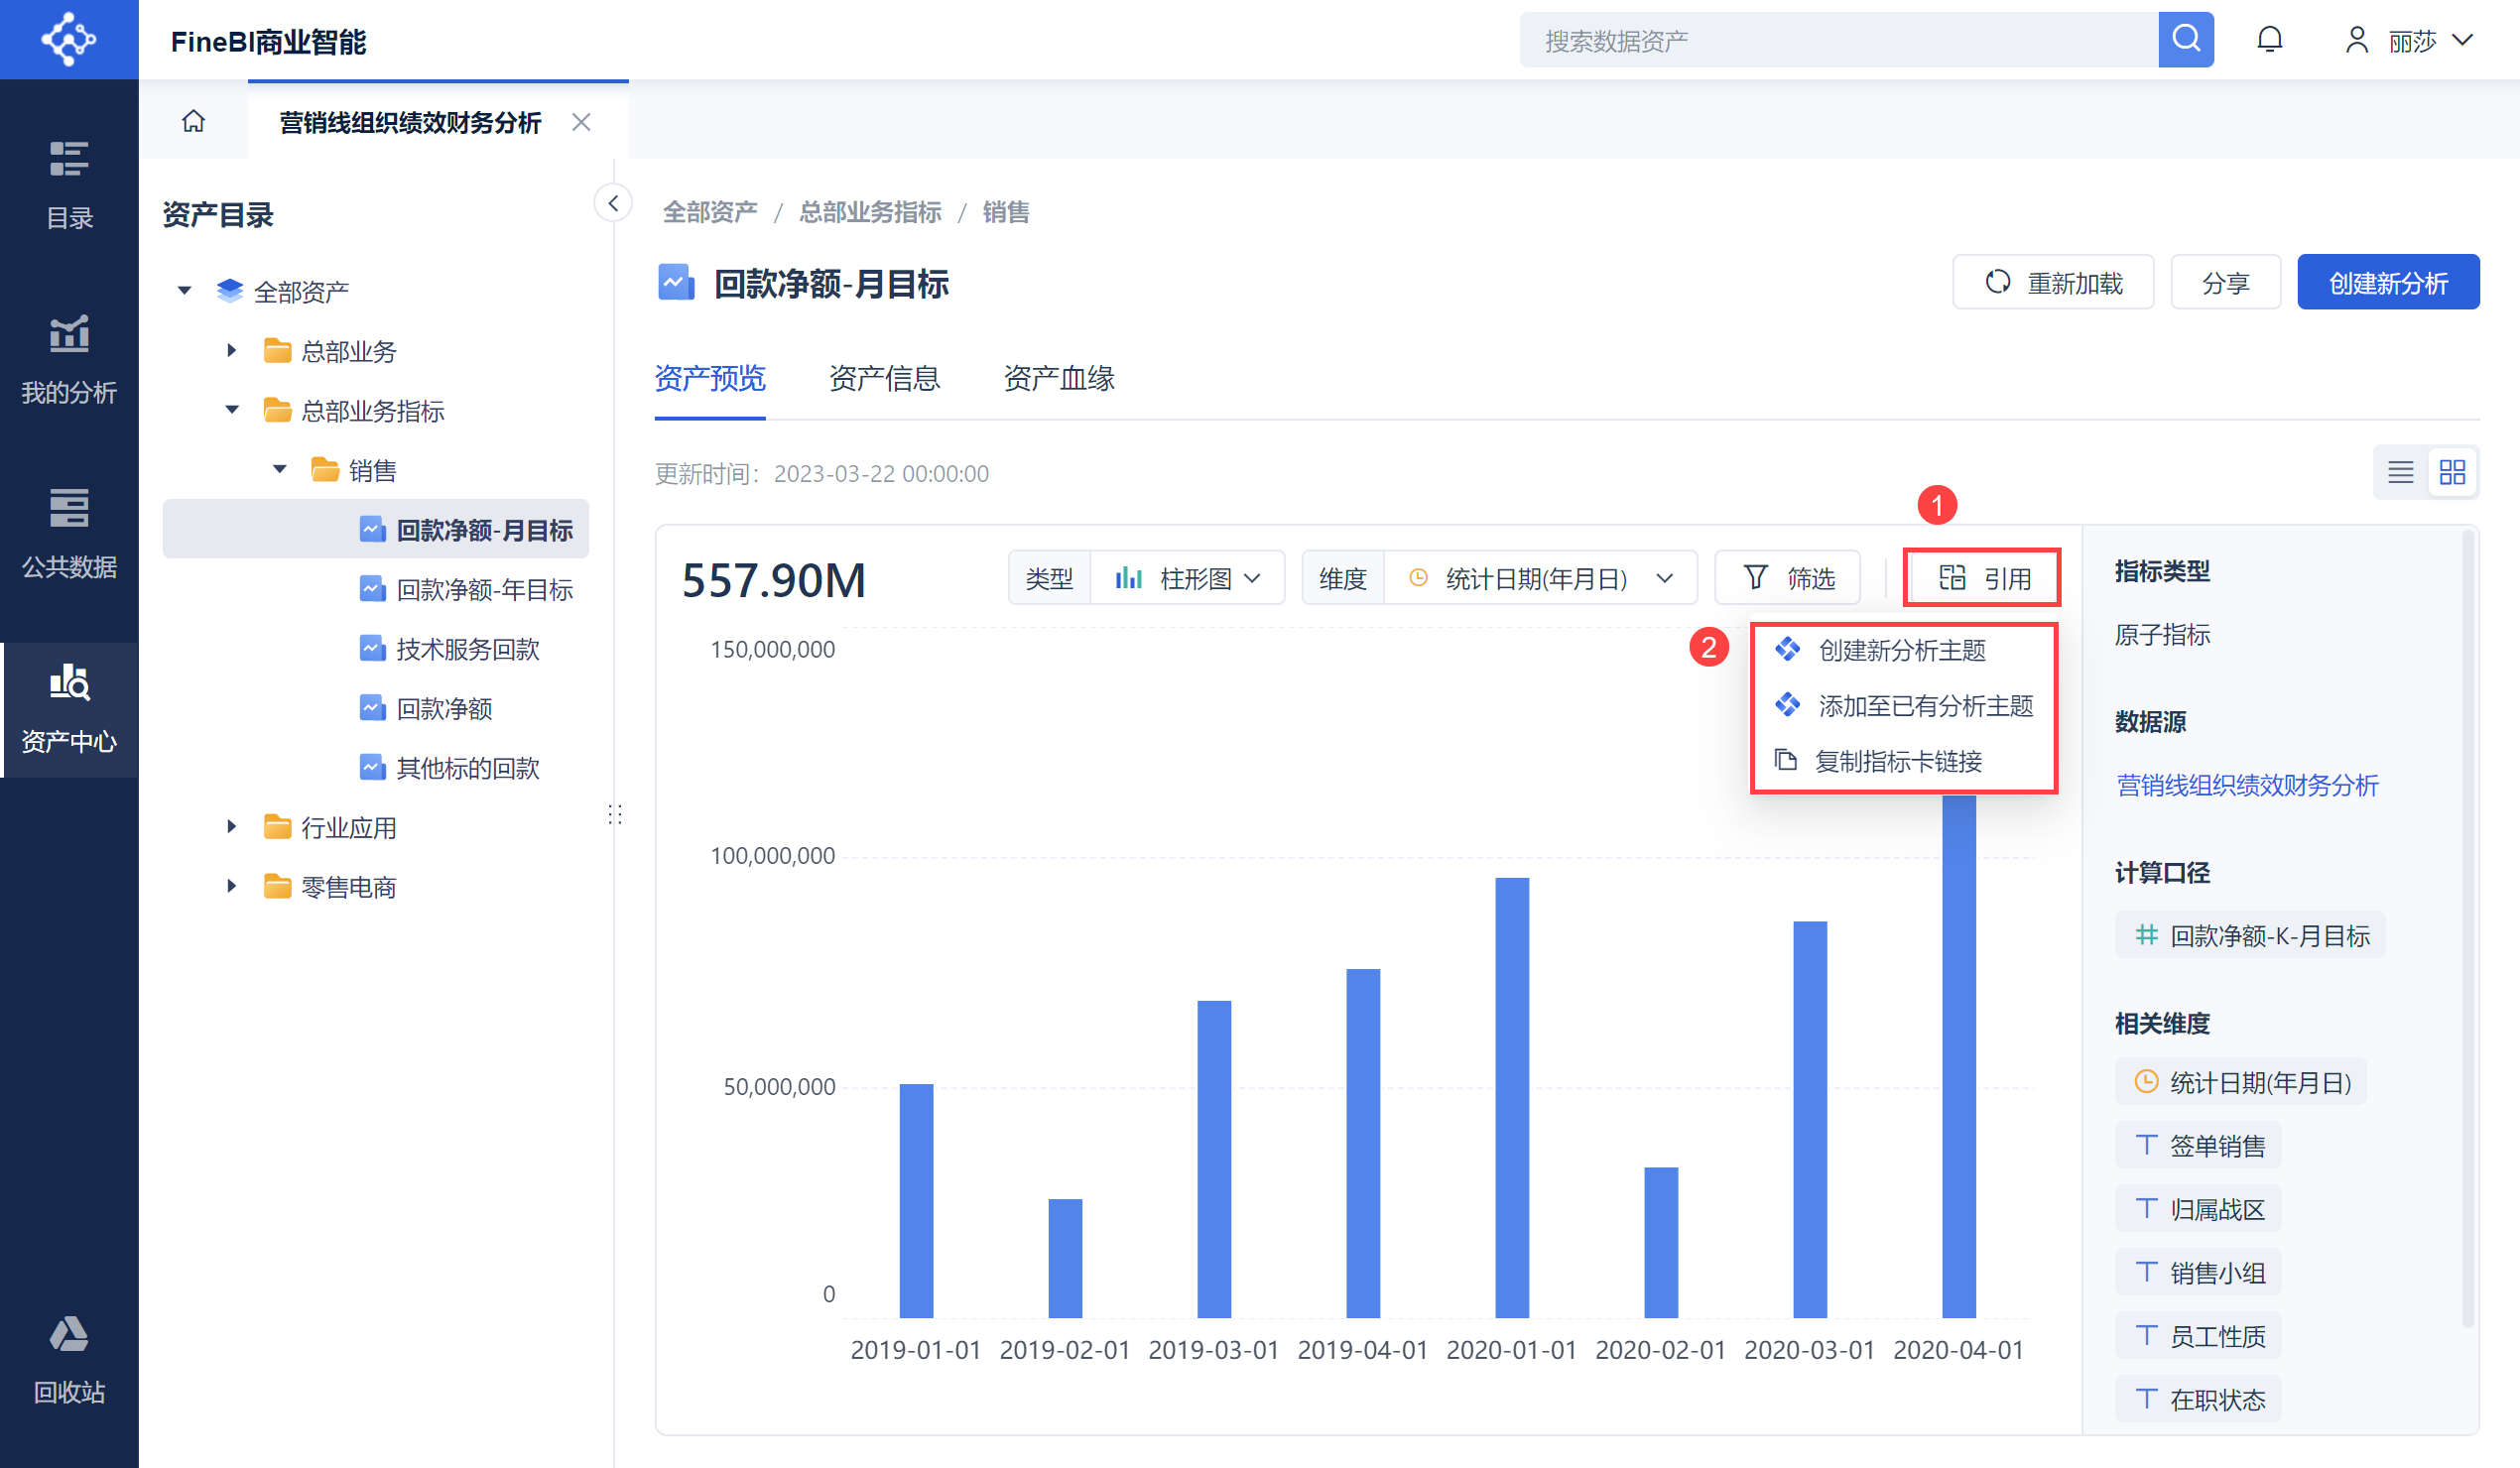Click the 归属战区 dimension chip

click(x=2198, y=1209)
